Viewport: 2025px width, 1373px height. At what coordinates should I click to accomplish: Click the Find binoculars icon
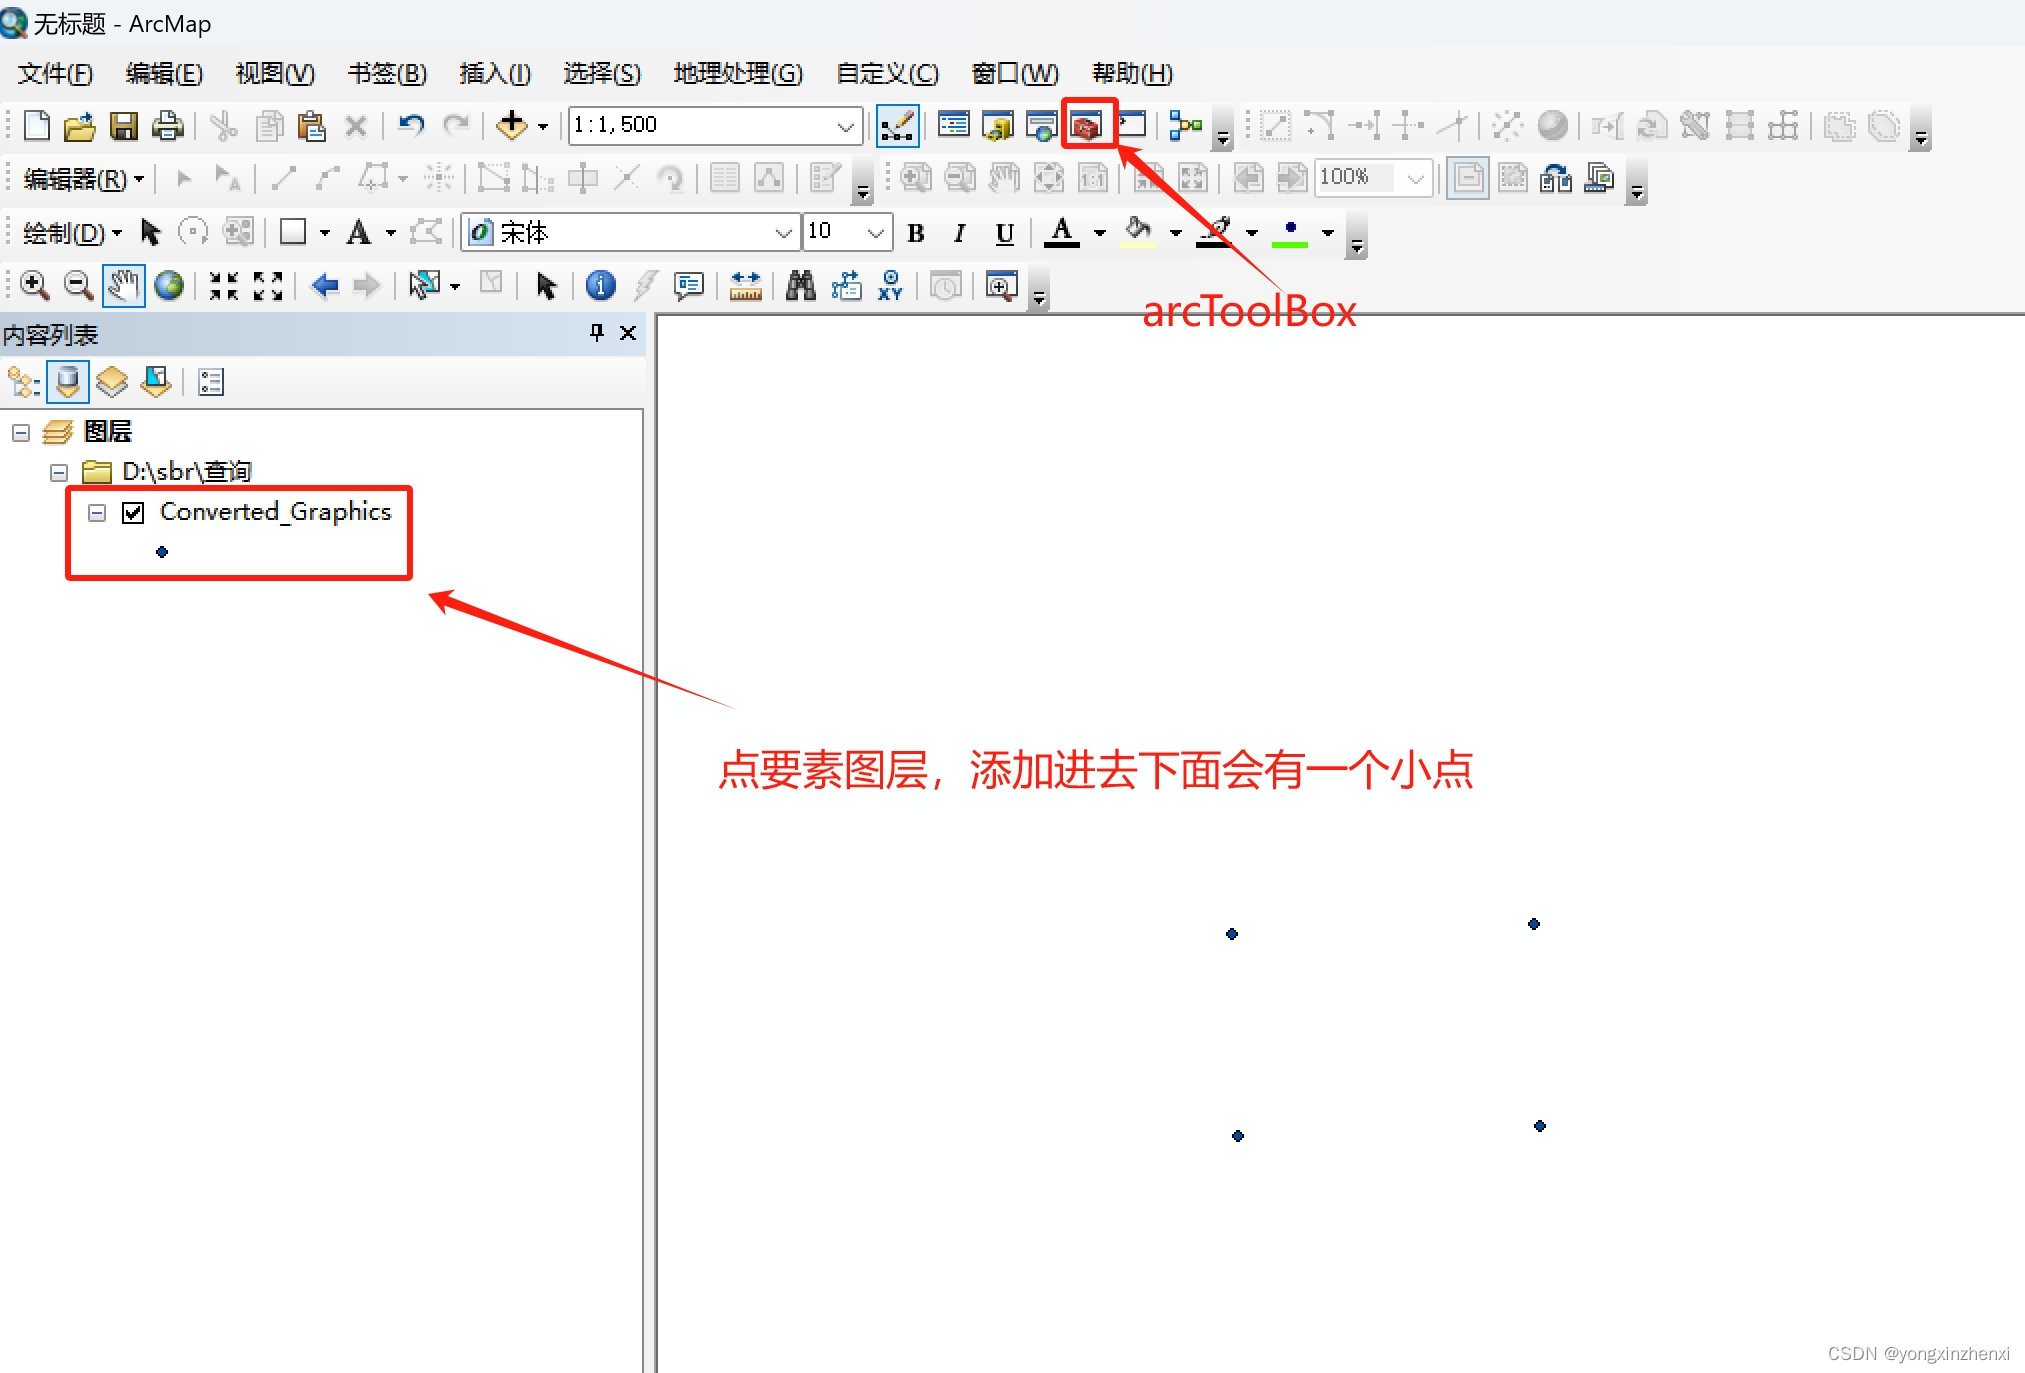coord(800,286)
